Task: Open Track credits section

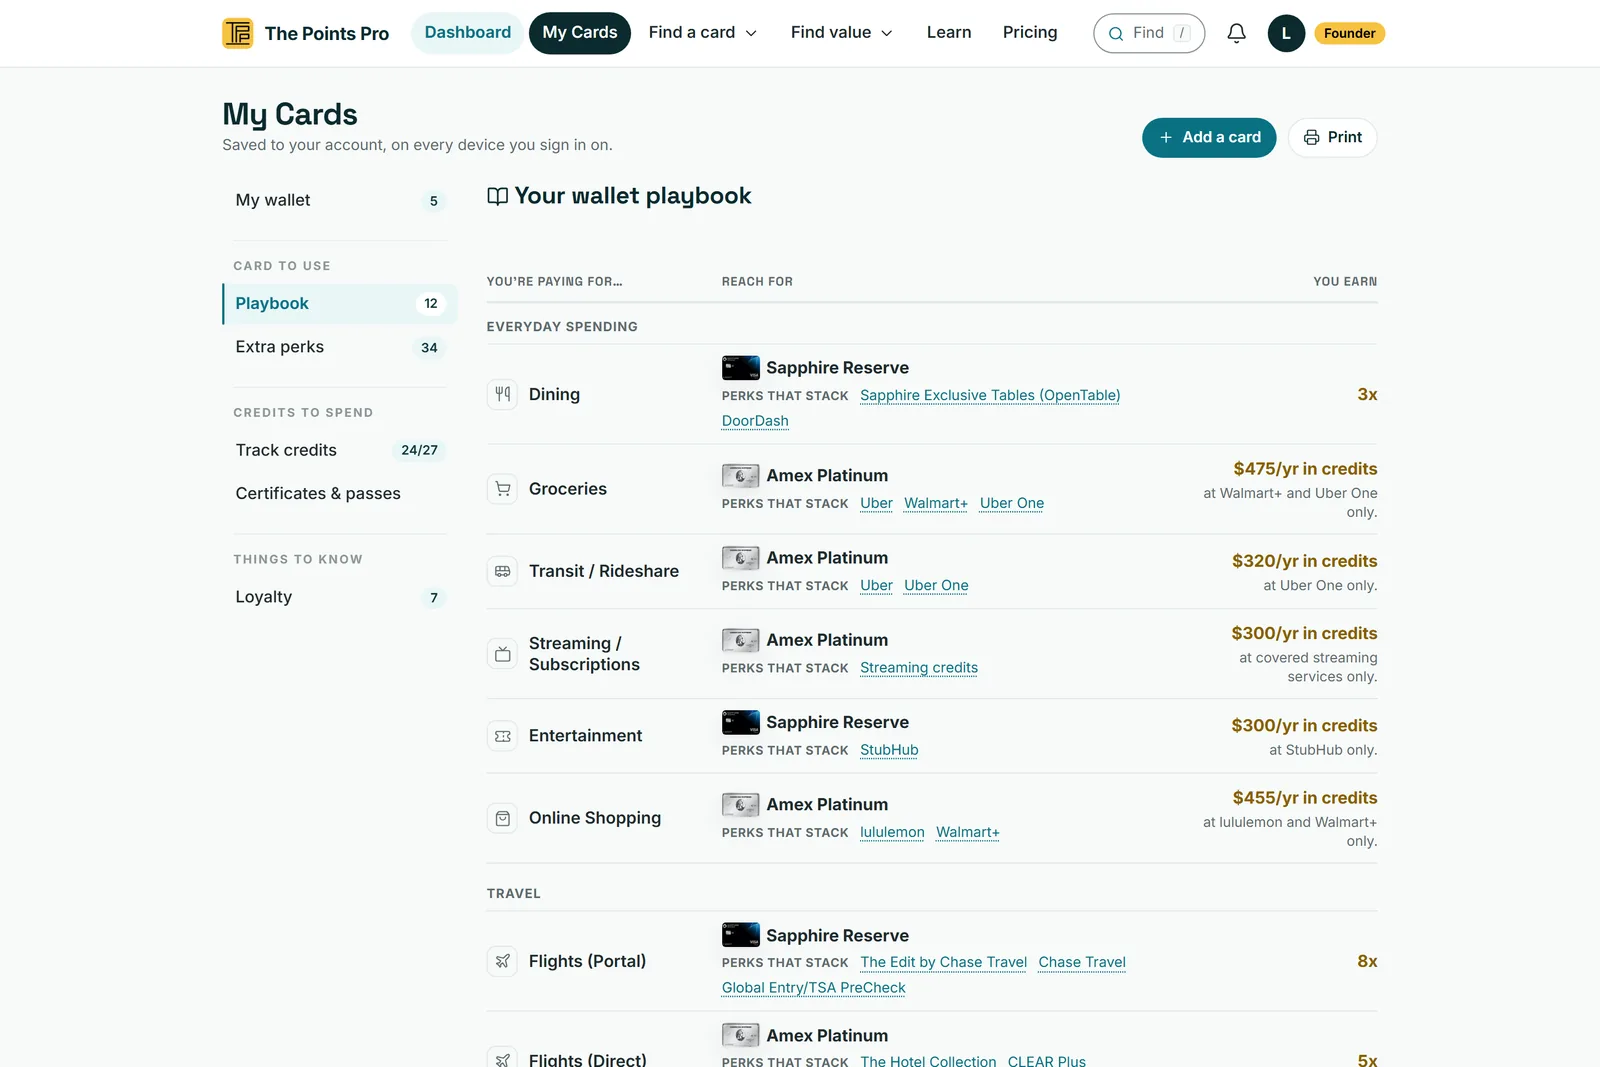Action: tap(340, 450)
